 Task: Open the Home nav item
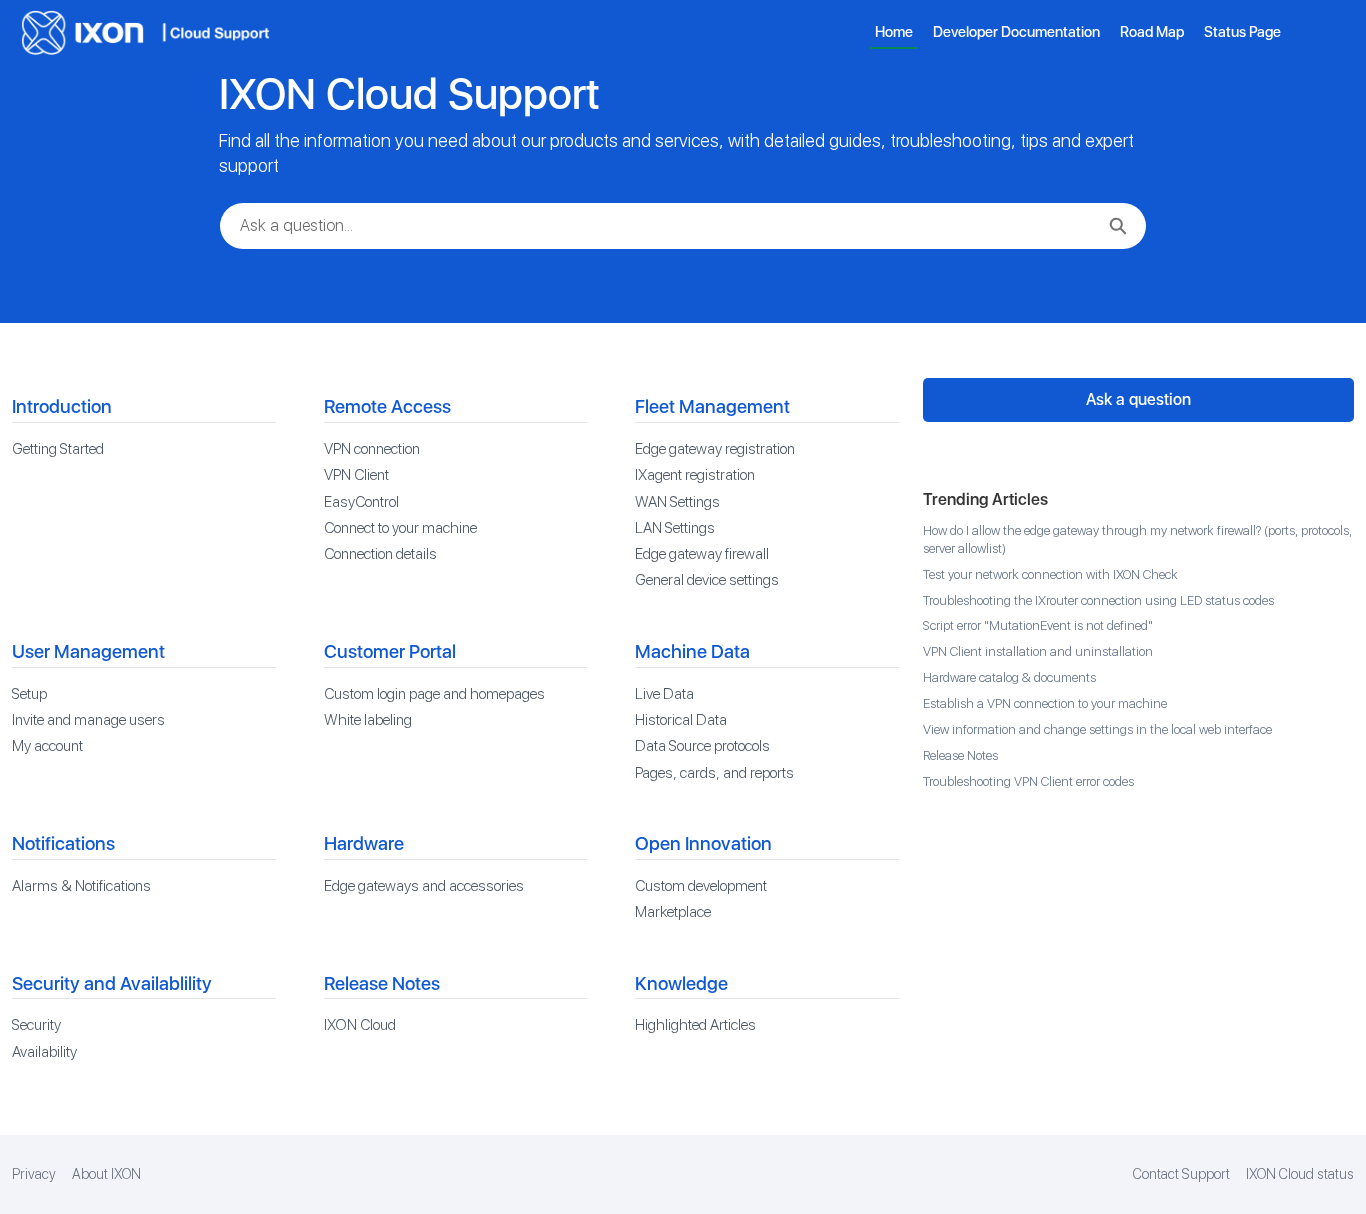click(893, 32)
